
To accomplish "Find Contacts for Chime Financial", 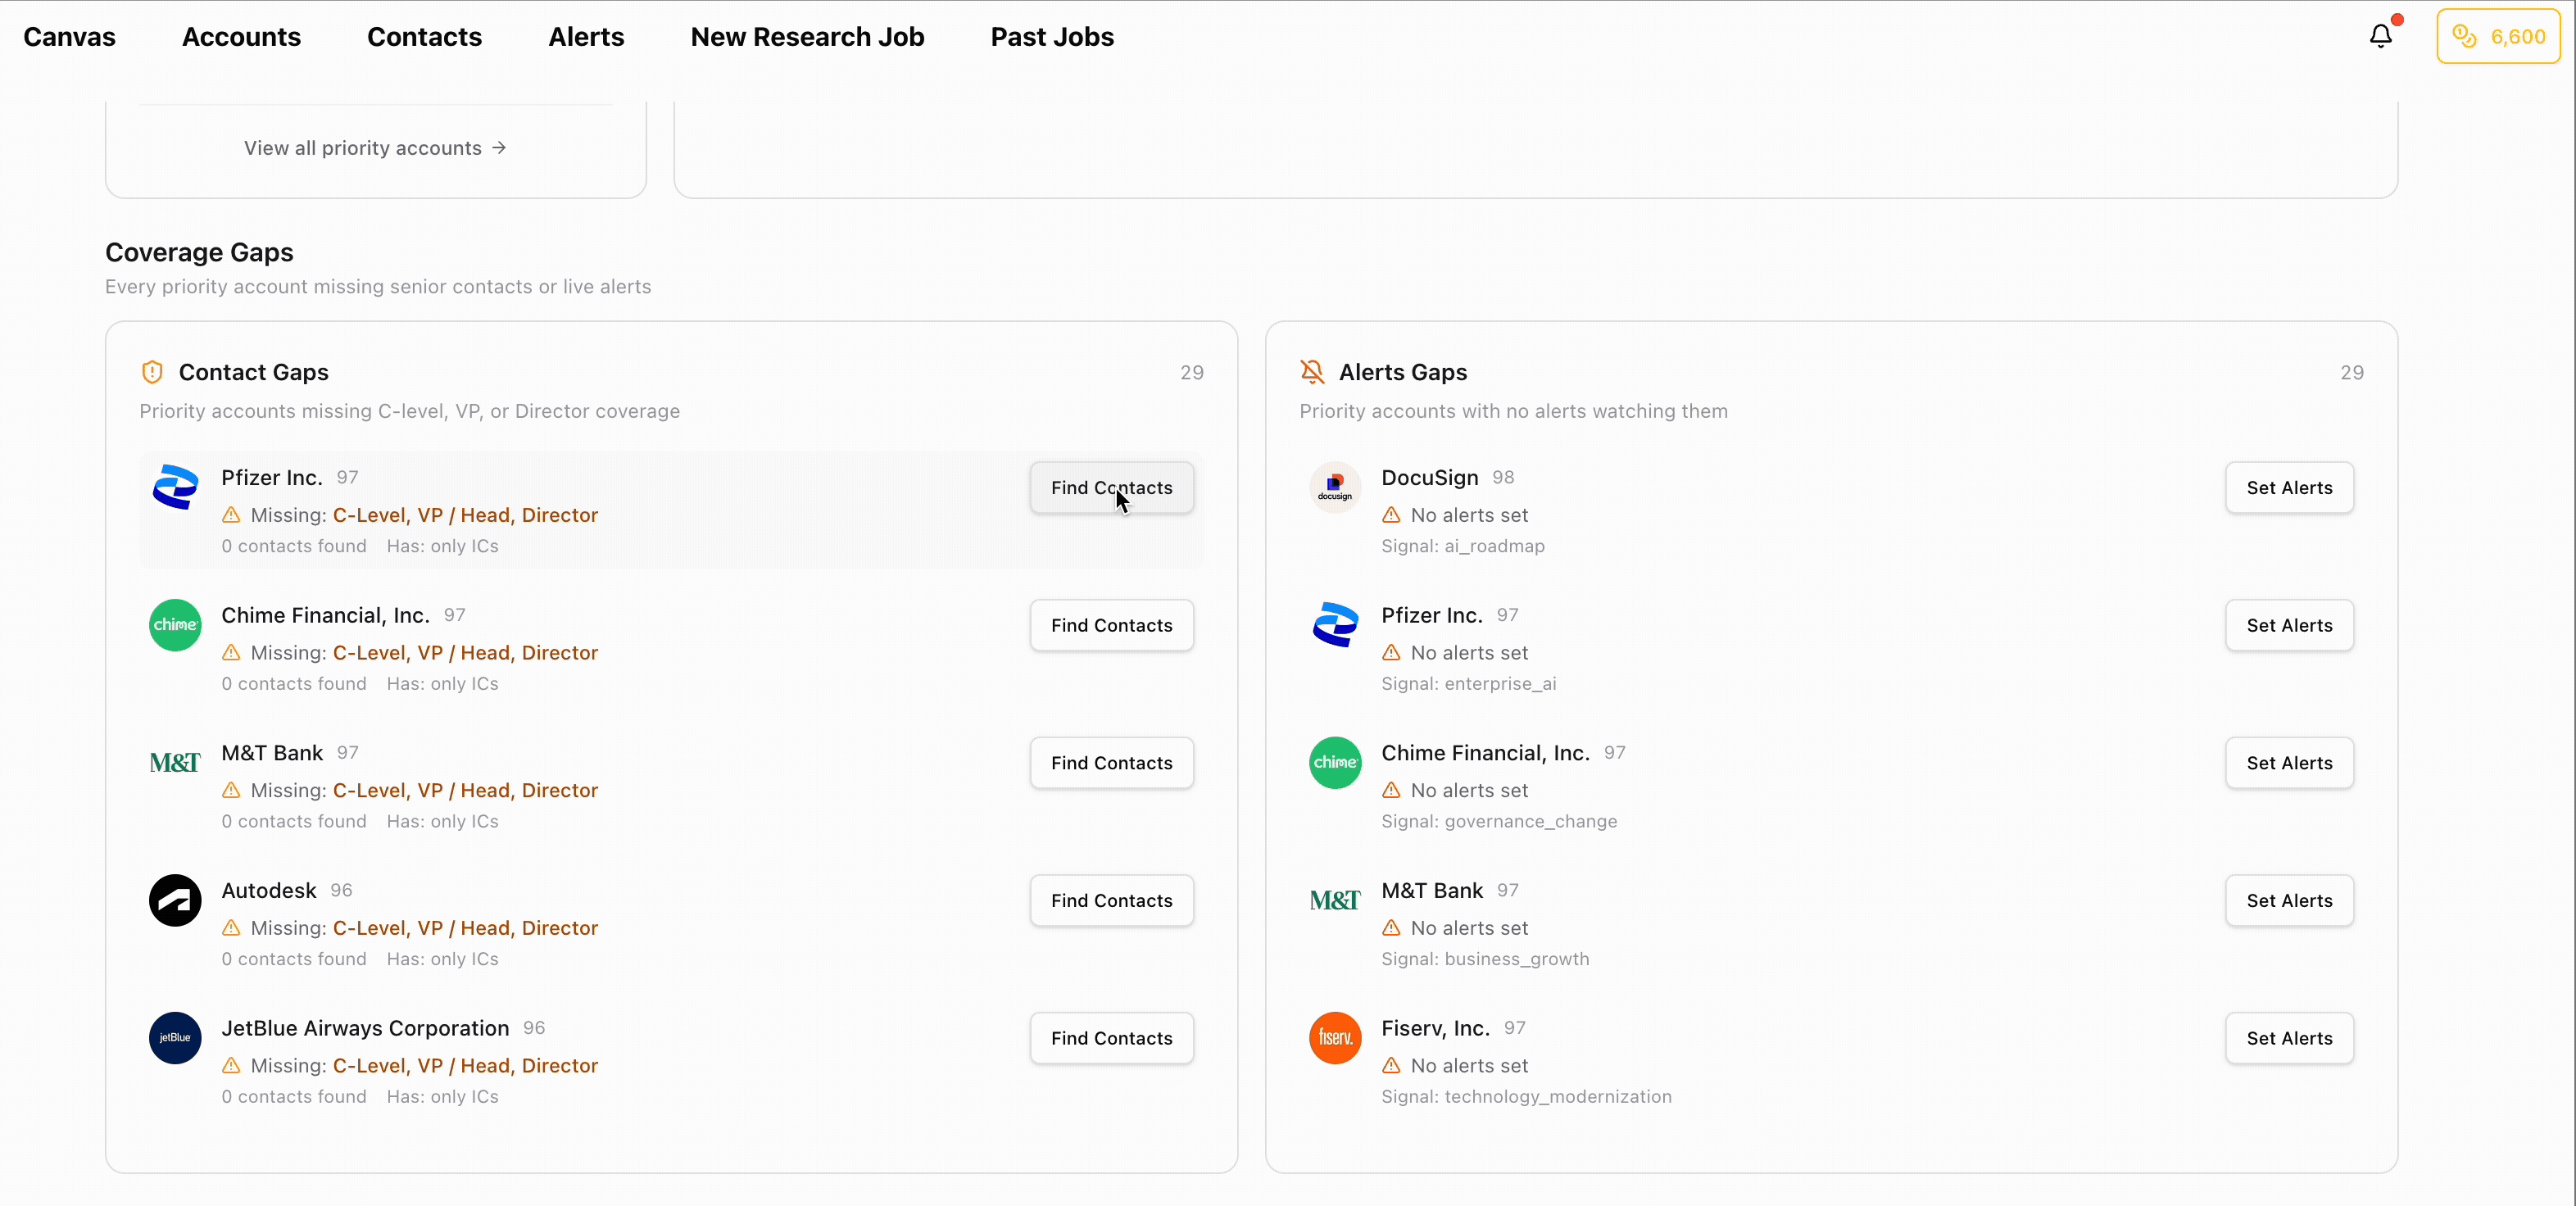I will (1111, 625).
